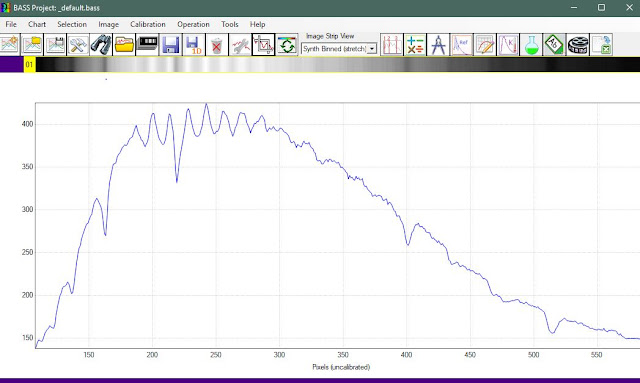Open the Selection menu

pyautogui.click(x=72, y=24)
